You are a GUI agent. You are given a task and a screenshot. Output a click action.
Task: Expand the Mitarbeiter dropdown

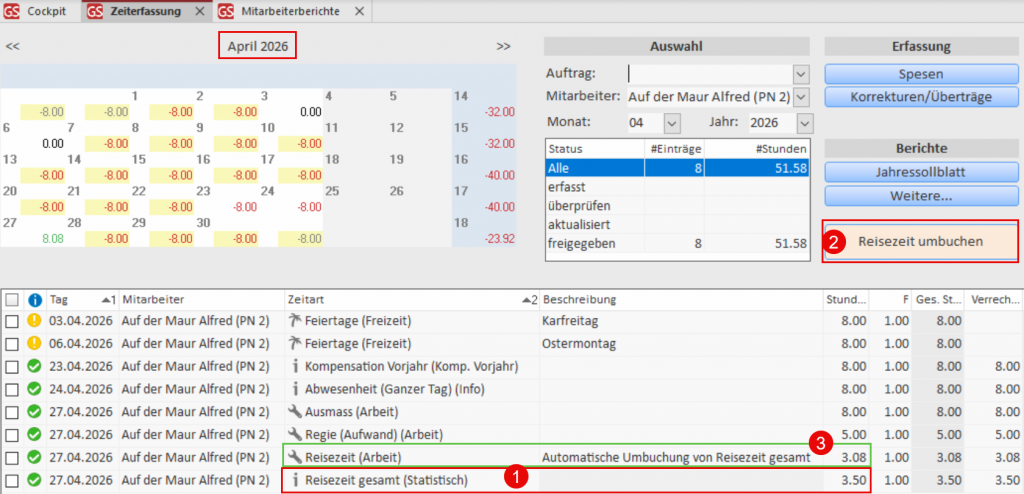click(800, 97)
